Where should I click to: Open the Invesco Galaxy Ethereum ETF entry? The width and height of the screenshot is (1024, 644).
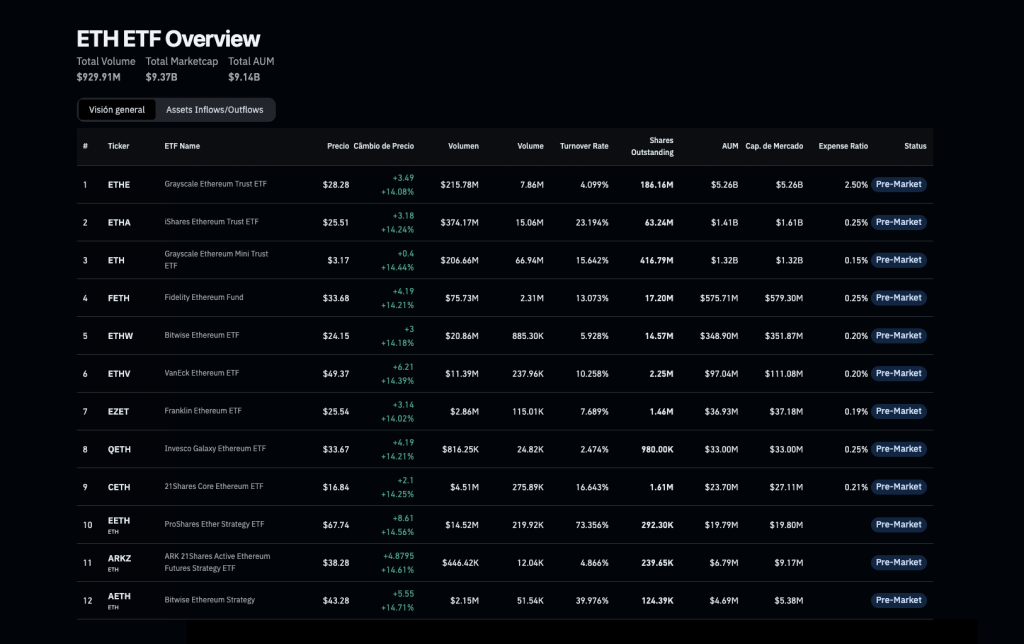click(x=215, y=449)
